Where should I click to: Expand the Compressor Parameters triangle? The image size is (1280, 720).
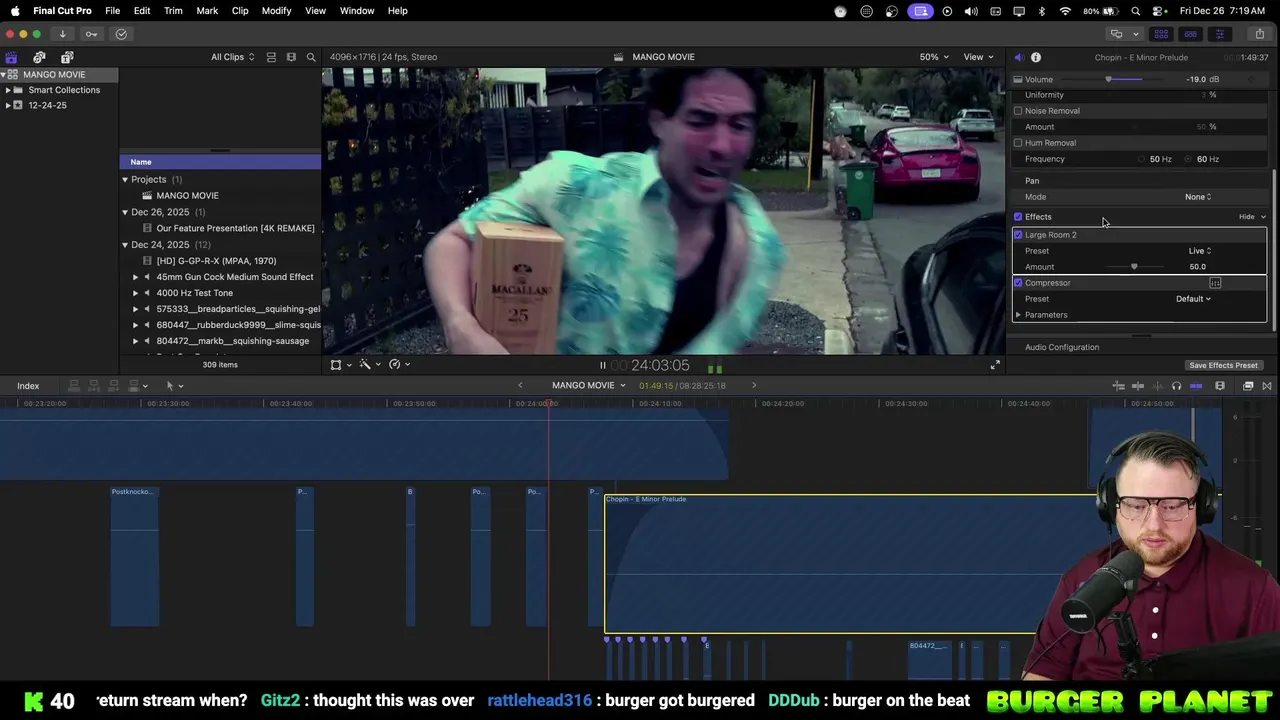[x=1018, y=315]
